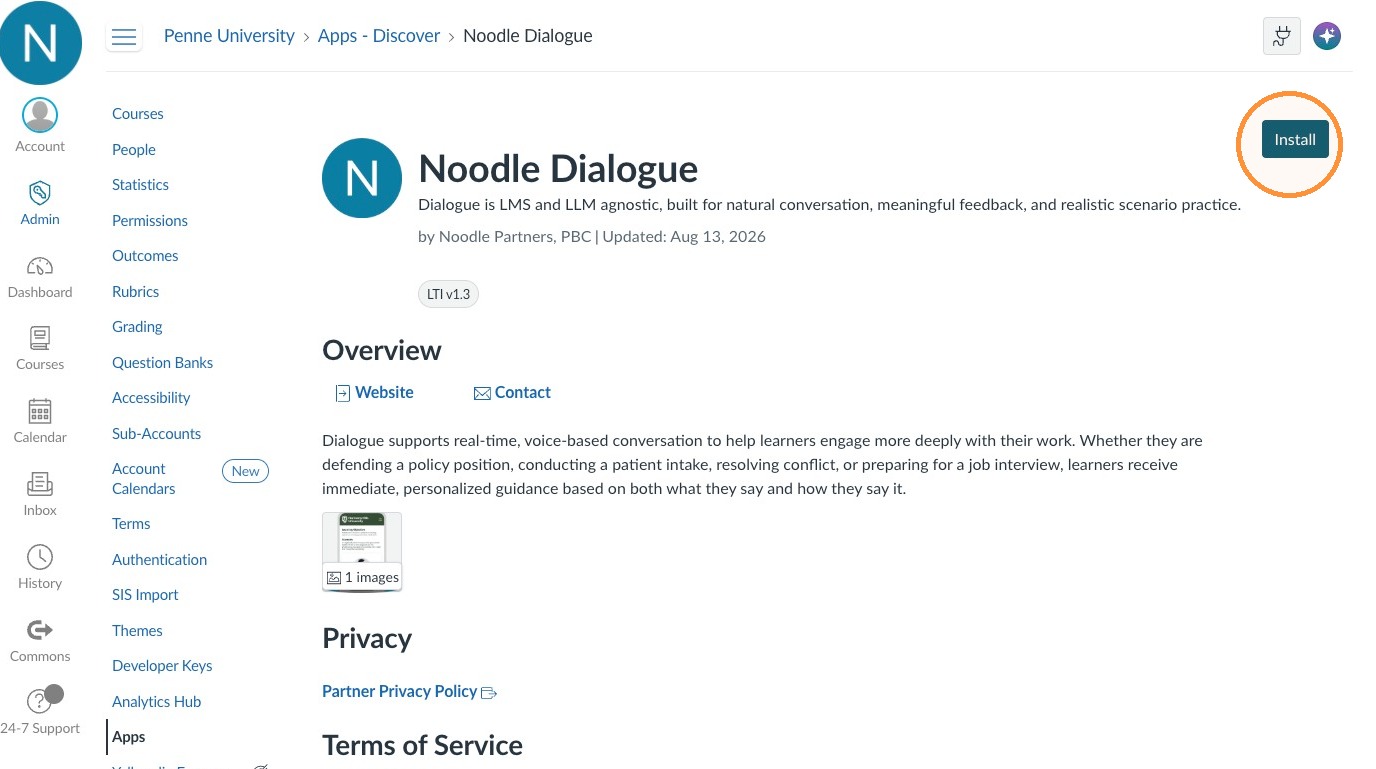This screenshot has height=769, width=1376.
Task: Open the sparkle AI assistant icon
Action: tap(1327, 37)
